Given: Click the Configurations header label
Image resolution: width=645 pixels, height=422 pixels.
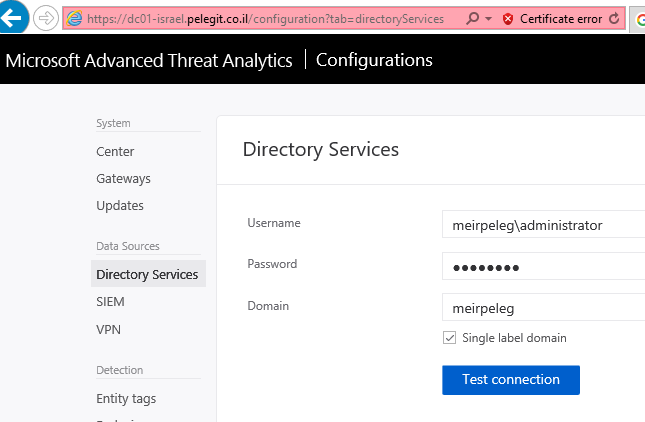Looking at the screenshot, I should (x=374, y=60).
